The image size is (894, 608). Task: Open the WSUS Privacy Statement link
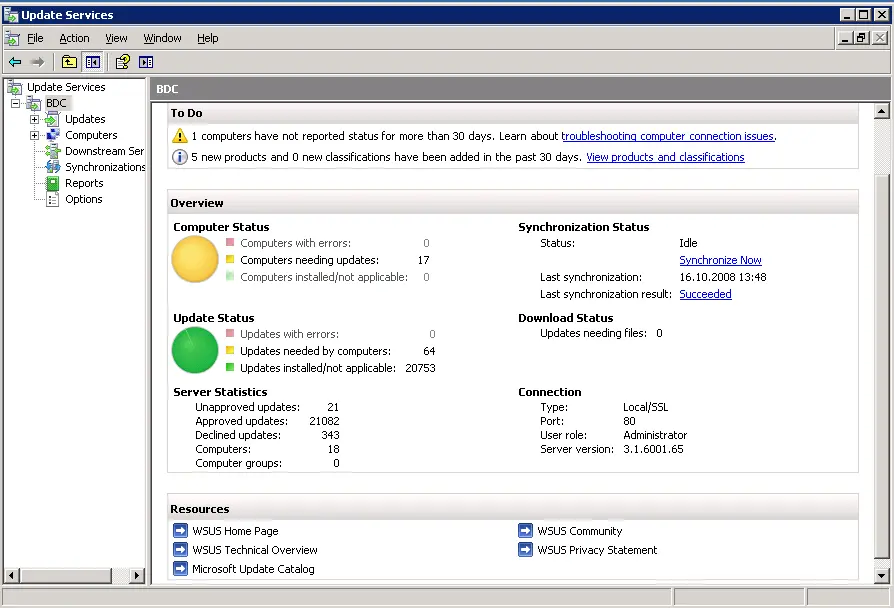click(597, 550)
